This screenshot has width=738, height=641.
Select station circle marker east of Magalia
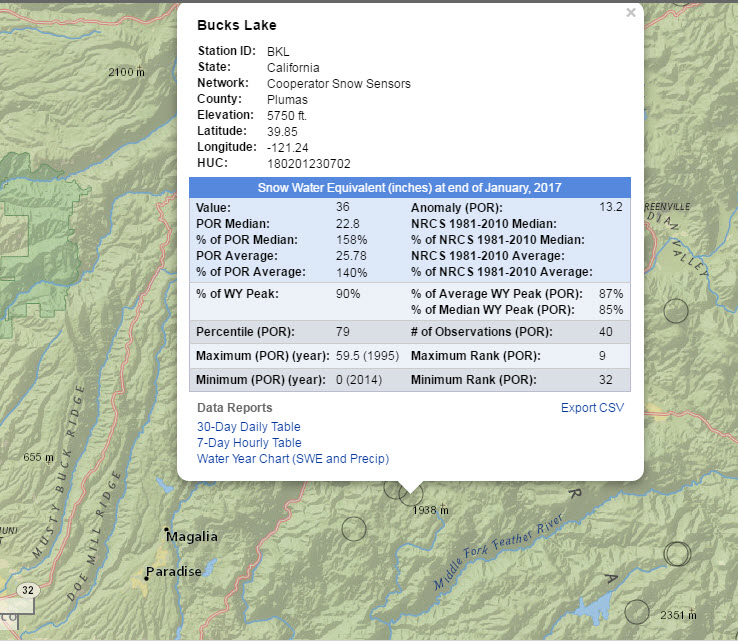(353, 528)
